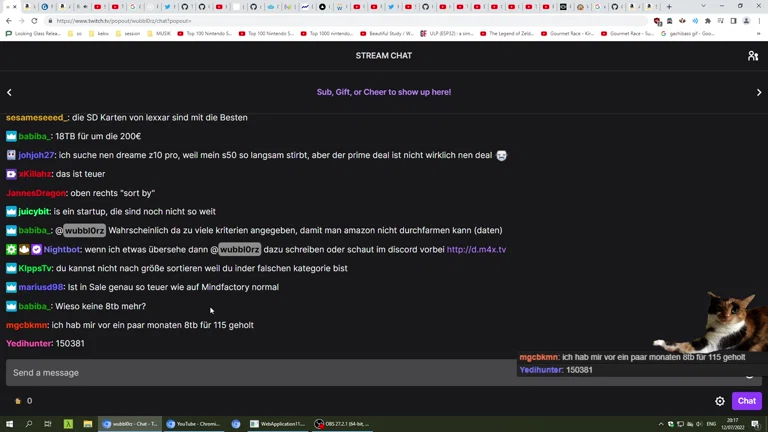Viewport: 768px width, 432px height.
Task: Open a new browser tab
Action: tap(669, 6)
